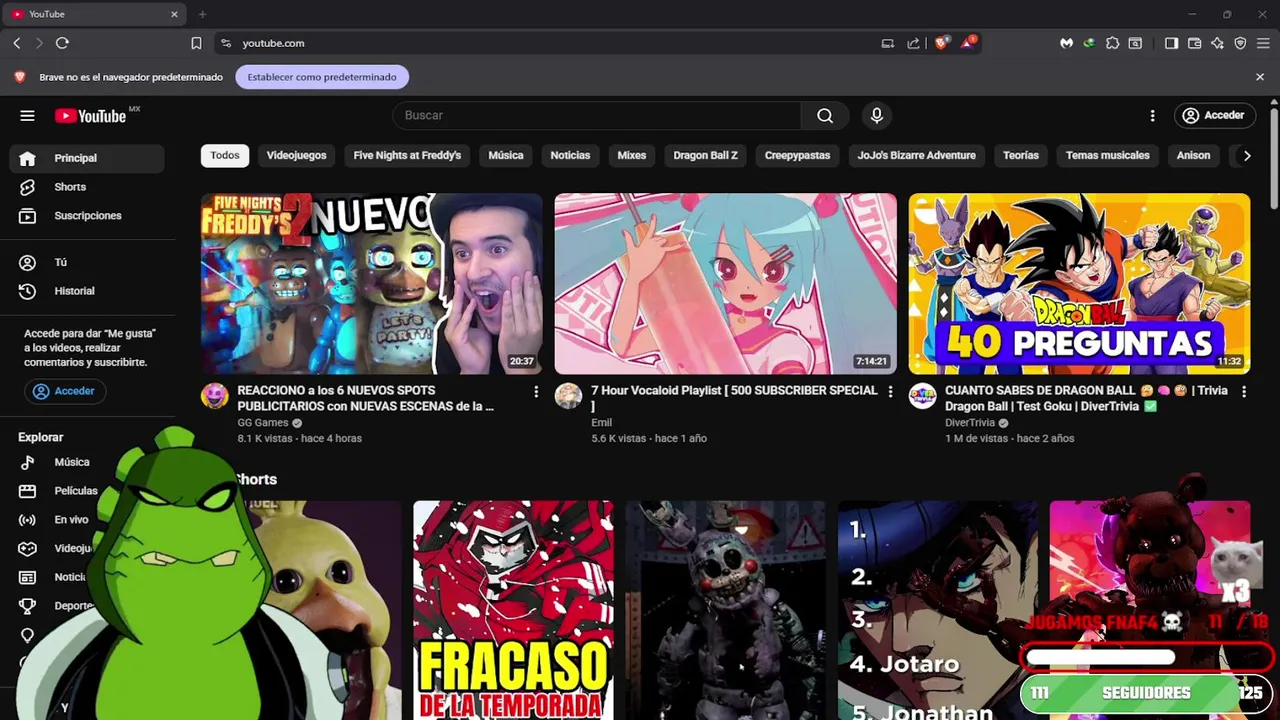This screenshot has width=1280, height=720.
Task: Open the extensions puzzle icon
Action: coord(1112,43)
